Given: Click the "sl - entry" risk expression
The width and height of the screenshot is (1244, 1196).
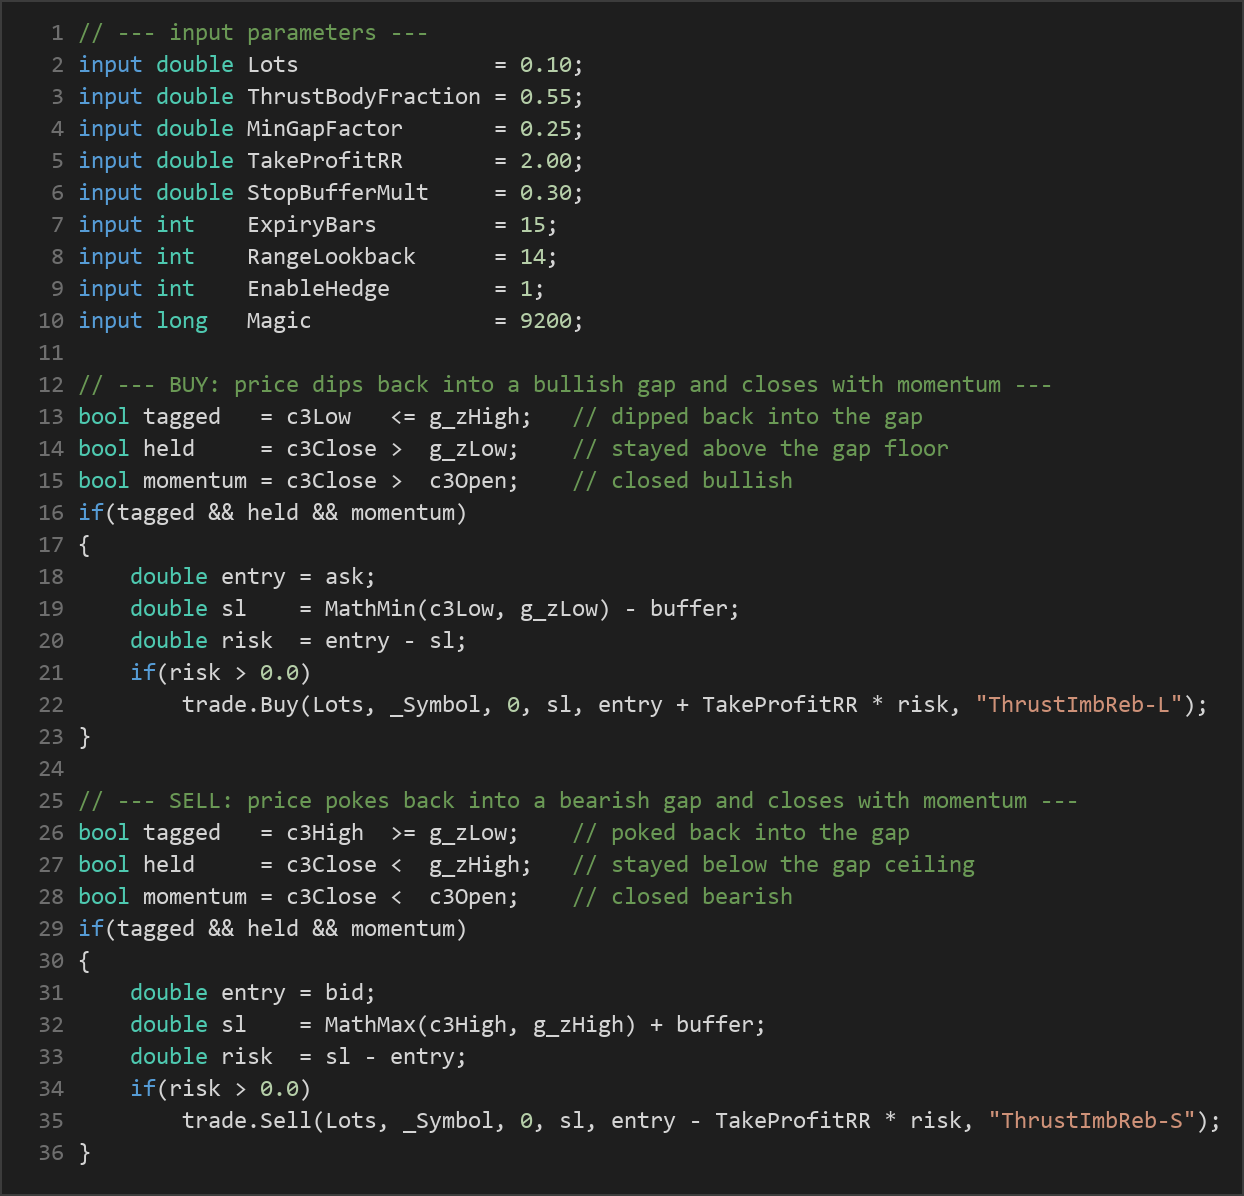Looking at the screenshot, I should pos(390,1057).
